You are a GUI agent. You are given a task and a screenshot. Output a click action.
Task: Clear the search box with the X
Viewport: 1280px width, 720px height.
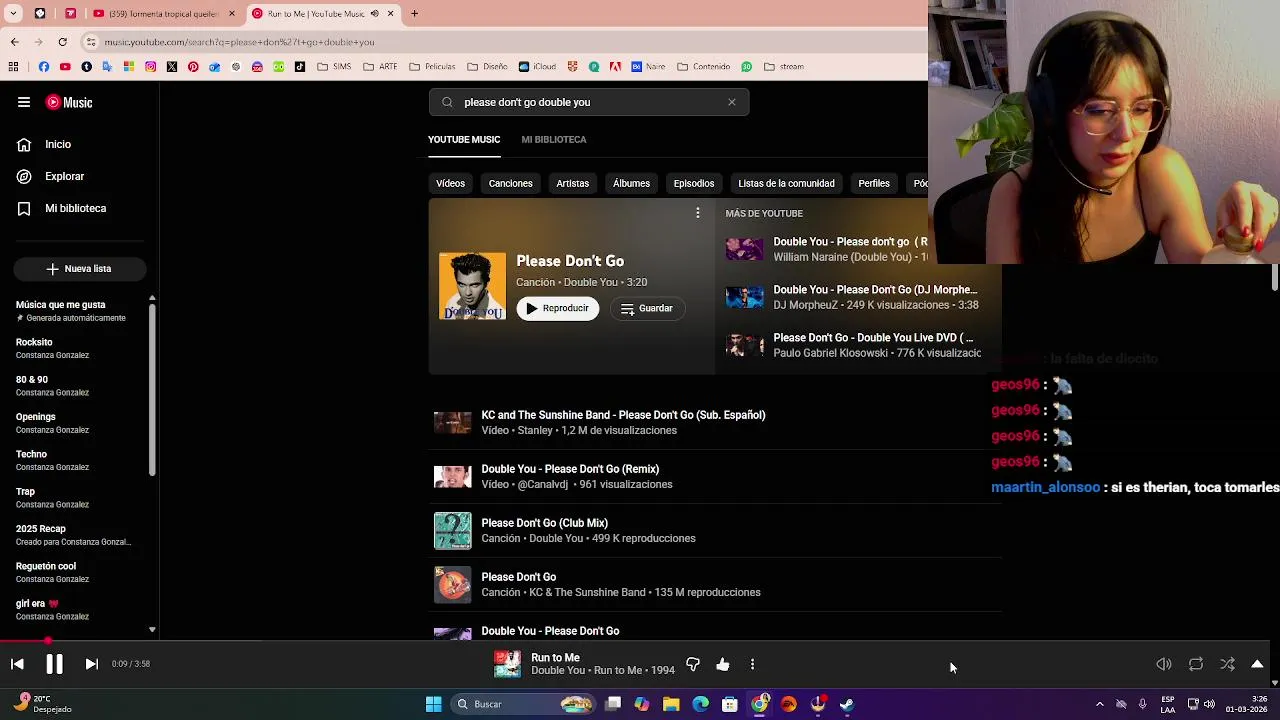pos(732,102)
